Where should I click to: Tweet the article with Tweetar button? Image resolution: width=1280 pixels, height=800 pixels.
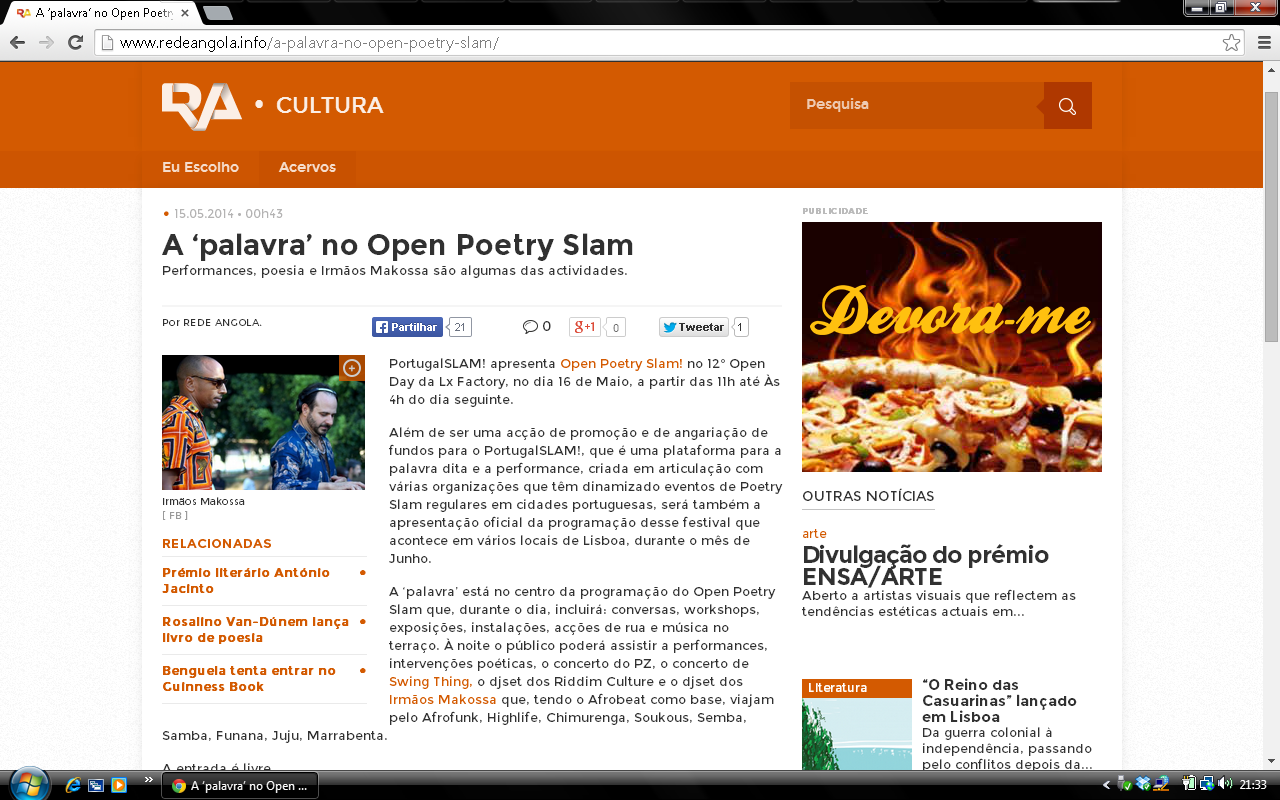click(692, 327)
